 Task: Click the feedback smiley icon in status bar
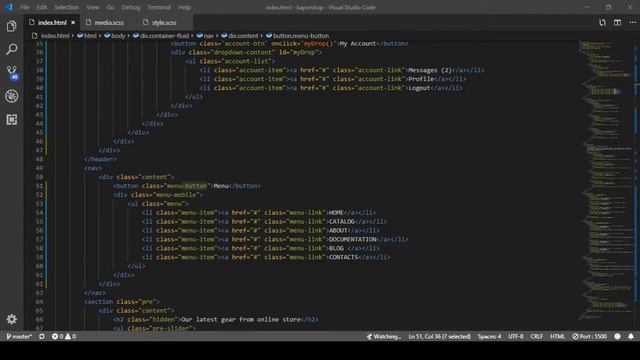coord(618,336)
